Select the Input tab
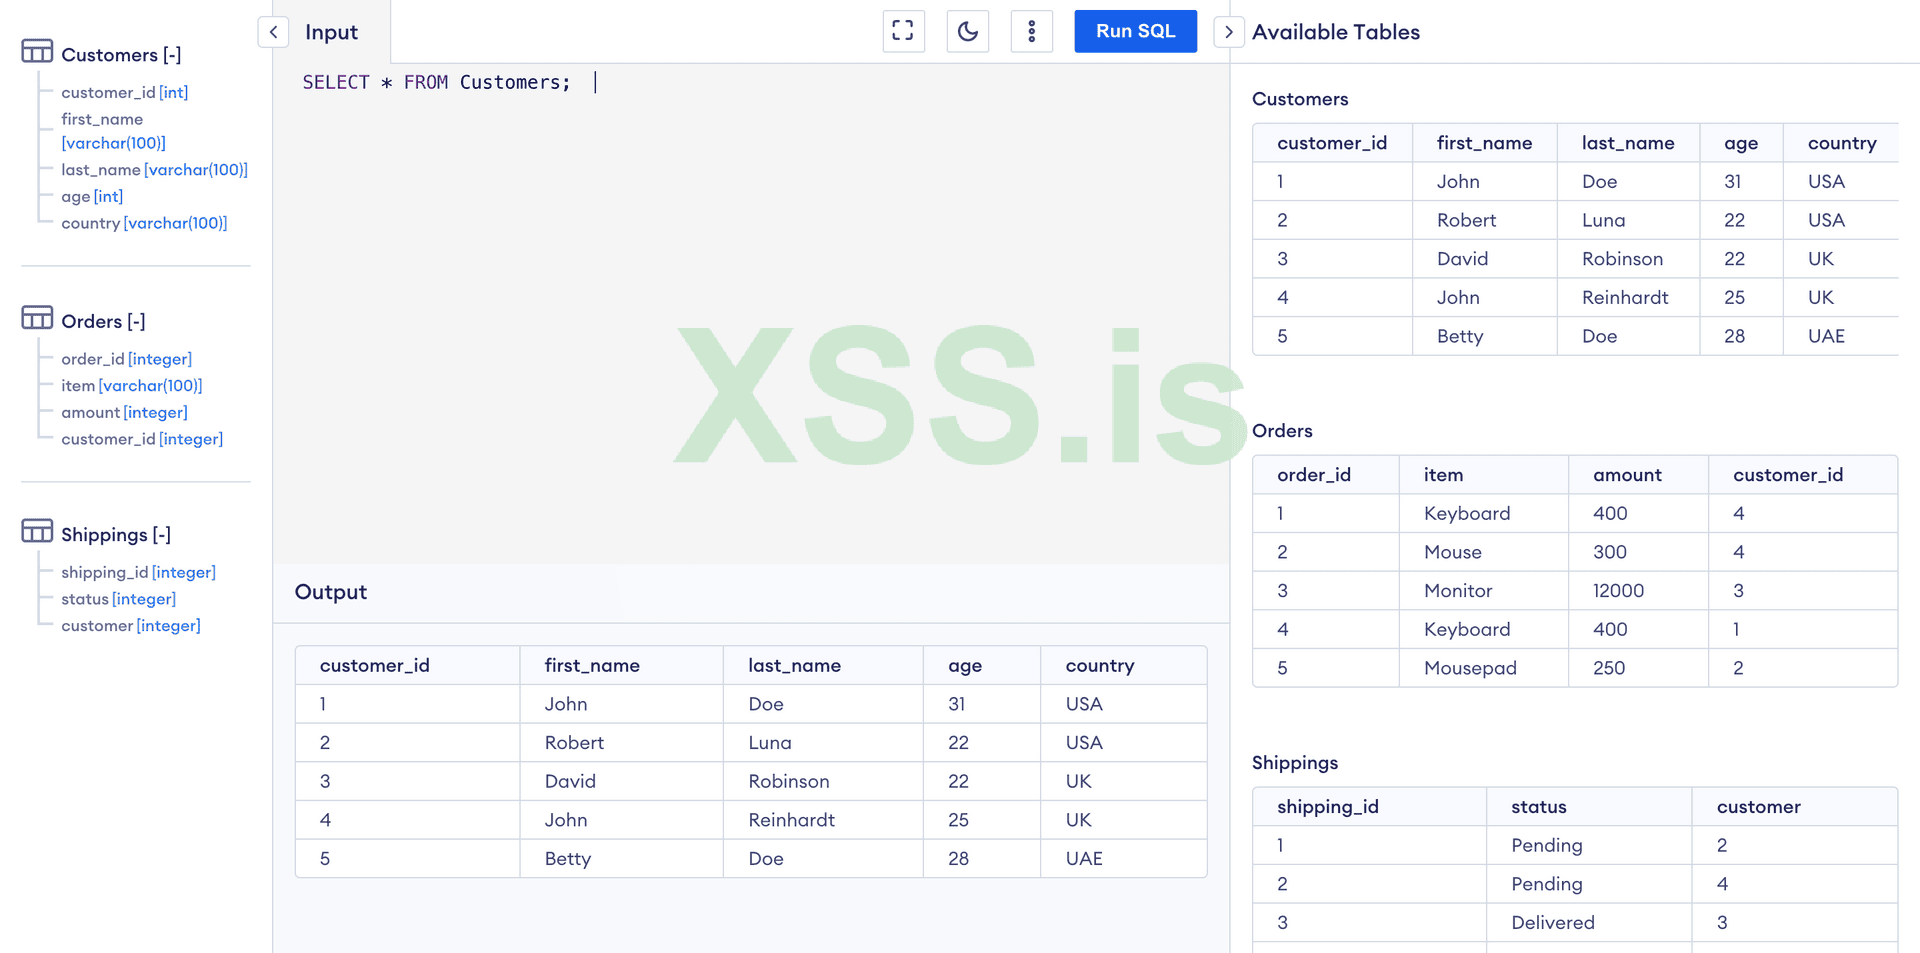The height and width of the screenshot is (953, 1920). [x=331, y=32]
